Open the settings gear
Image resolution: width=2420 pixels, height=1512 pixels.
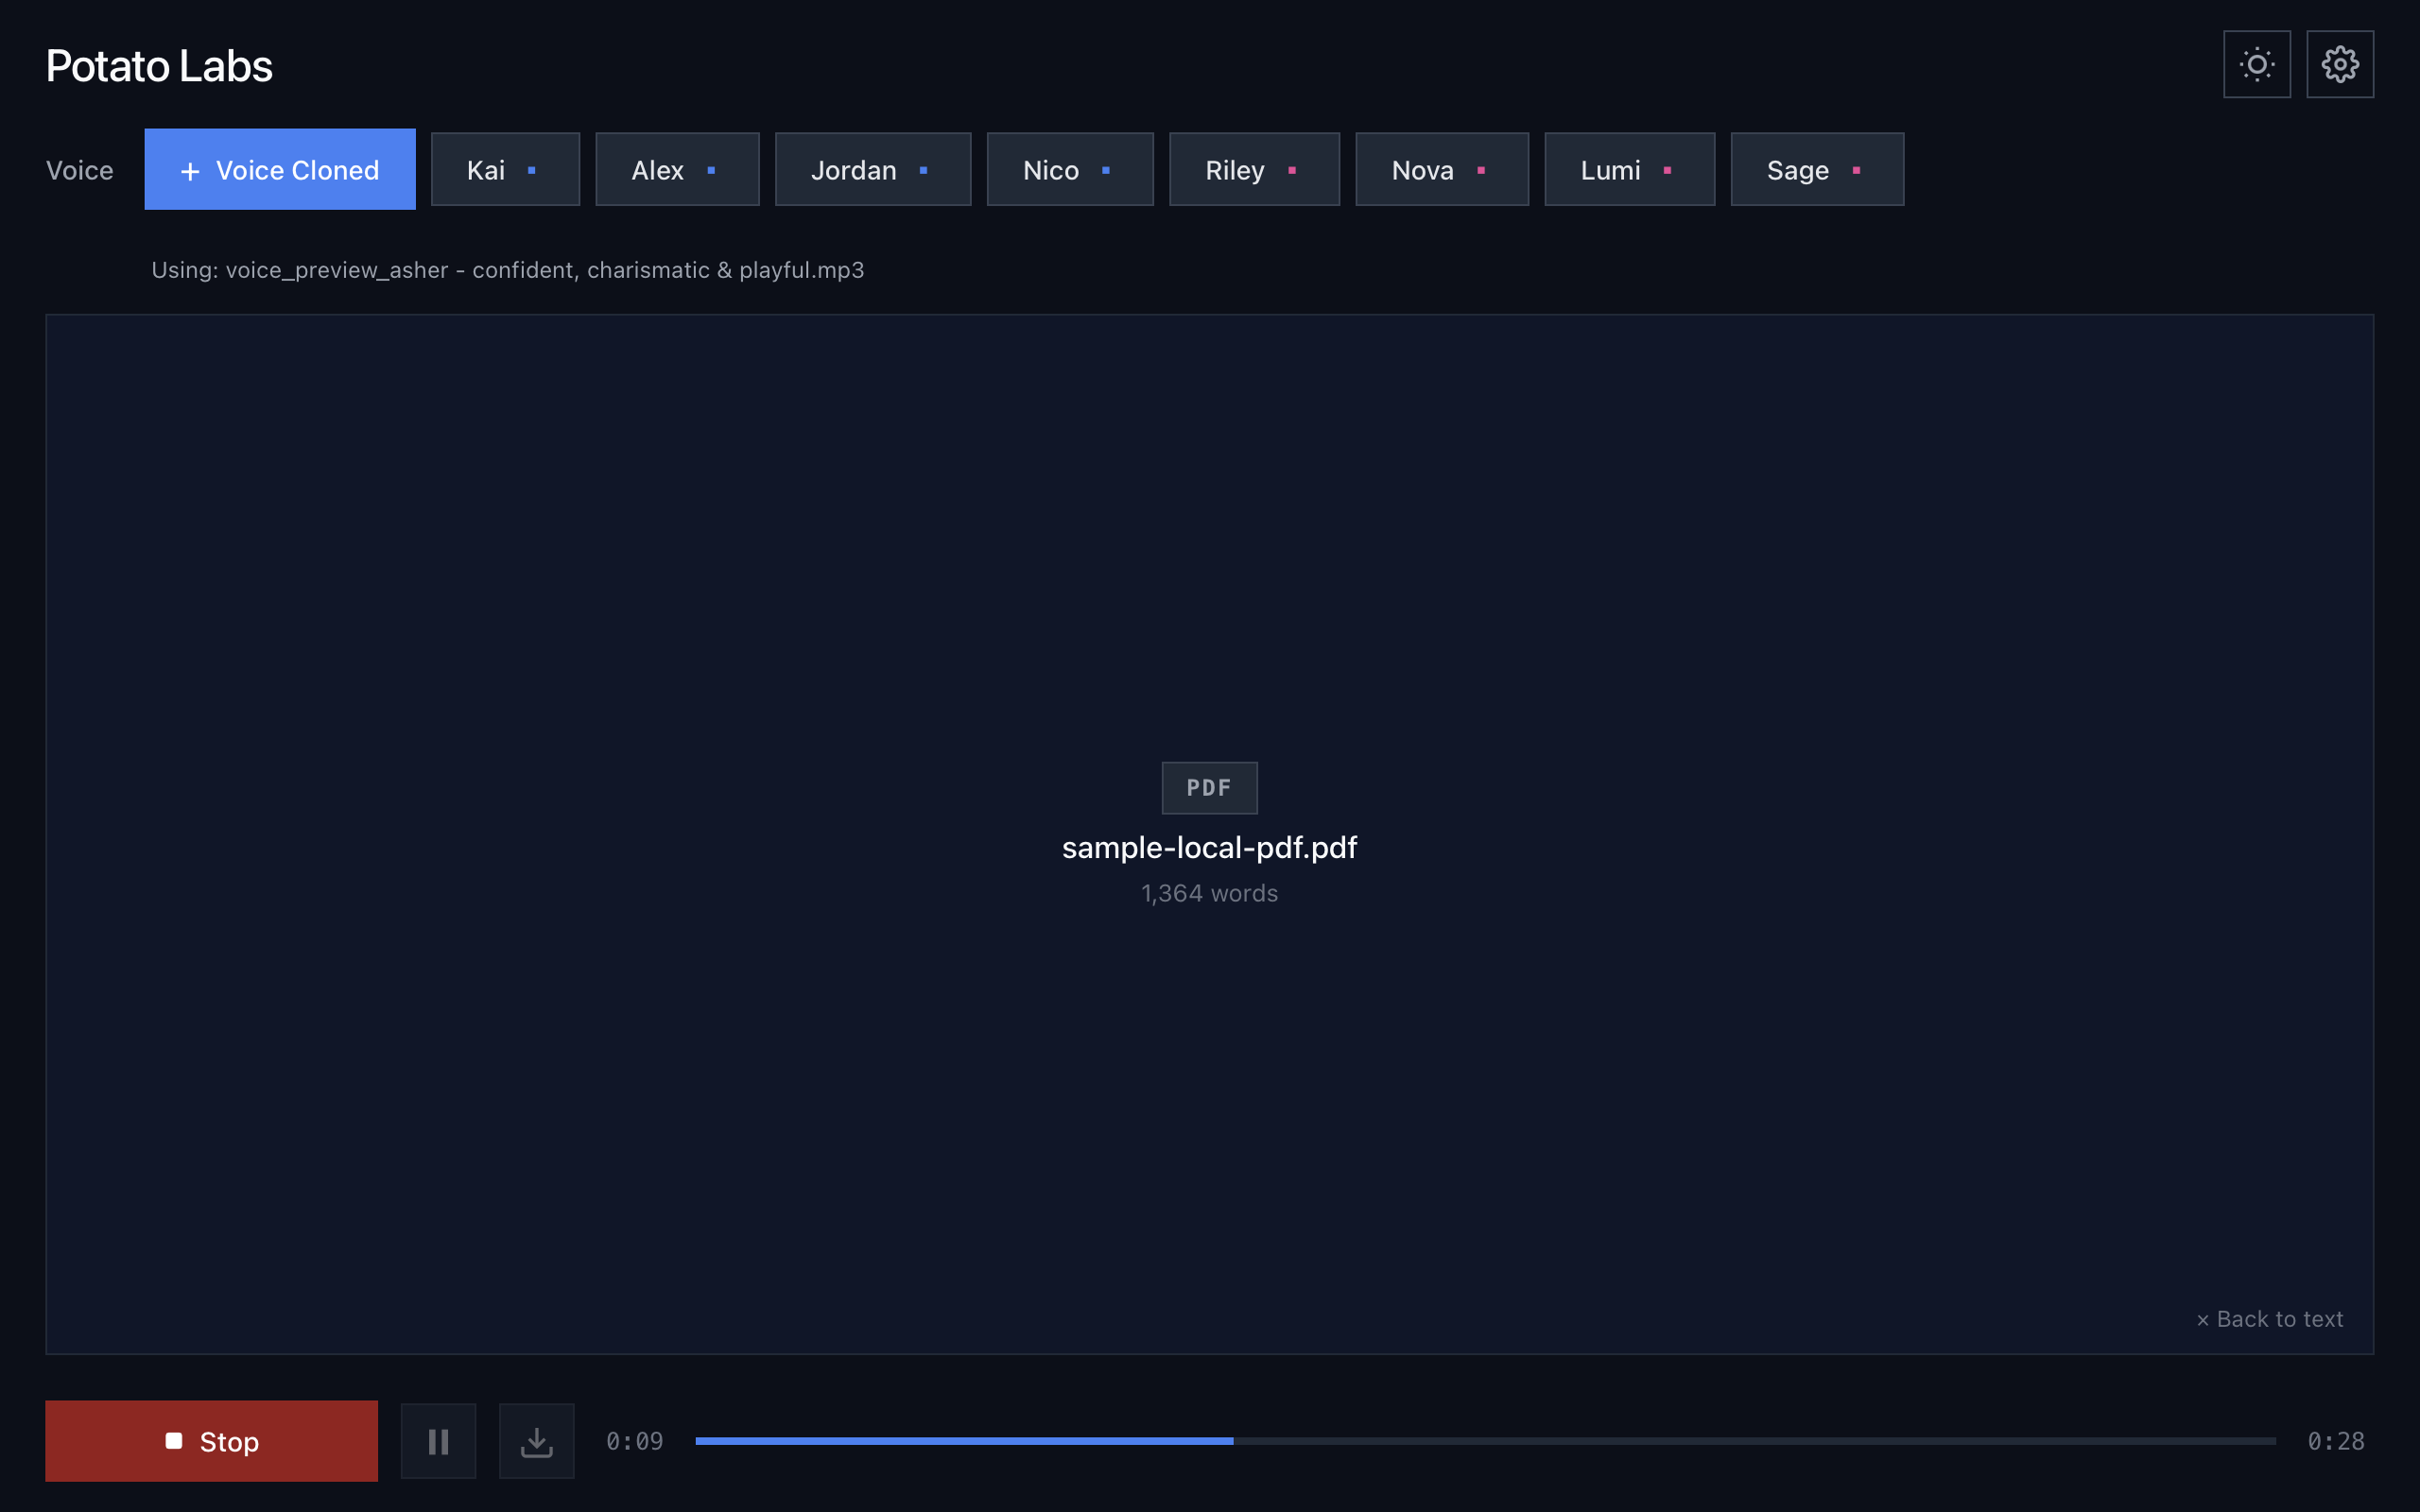pos(2340,64)
